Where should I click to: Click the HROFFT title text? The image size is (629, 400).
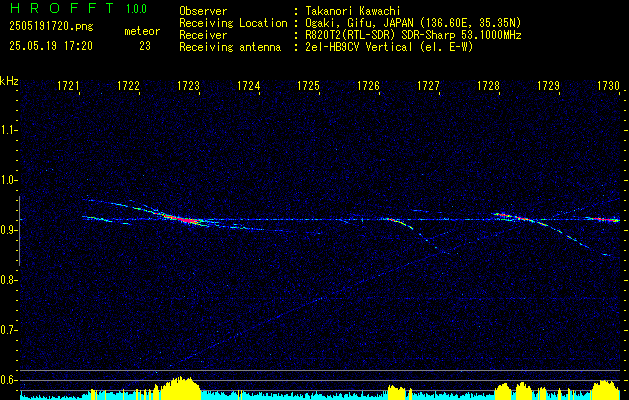coord(62,8)
